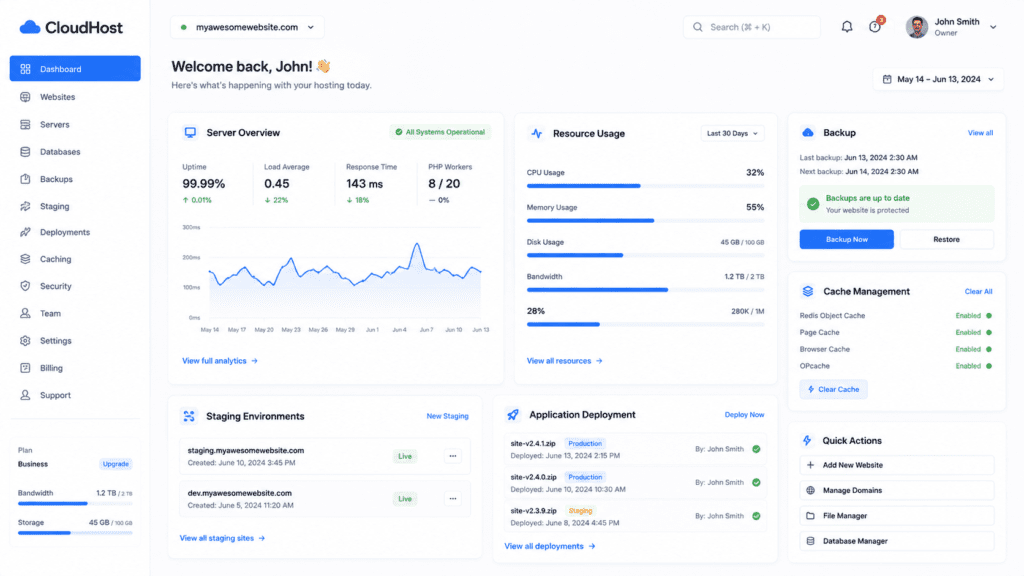Image resolution: width=1024 pixels, height=576 pixels.
Task: Click the CloudHost cloud logo icon
Action: (x=30, y=27)
